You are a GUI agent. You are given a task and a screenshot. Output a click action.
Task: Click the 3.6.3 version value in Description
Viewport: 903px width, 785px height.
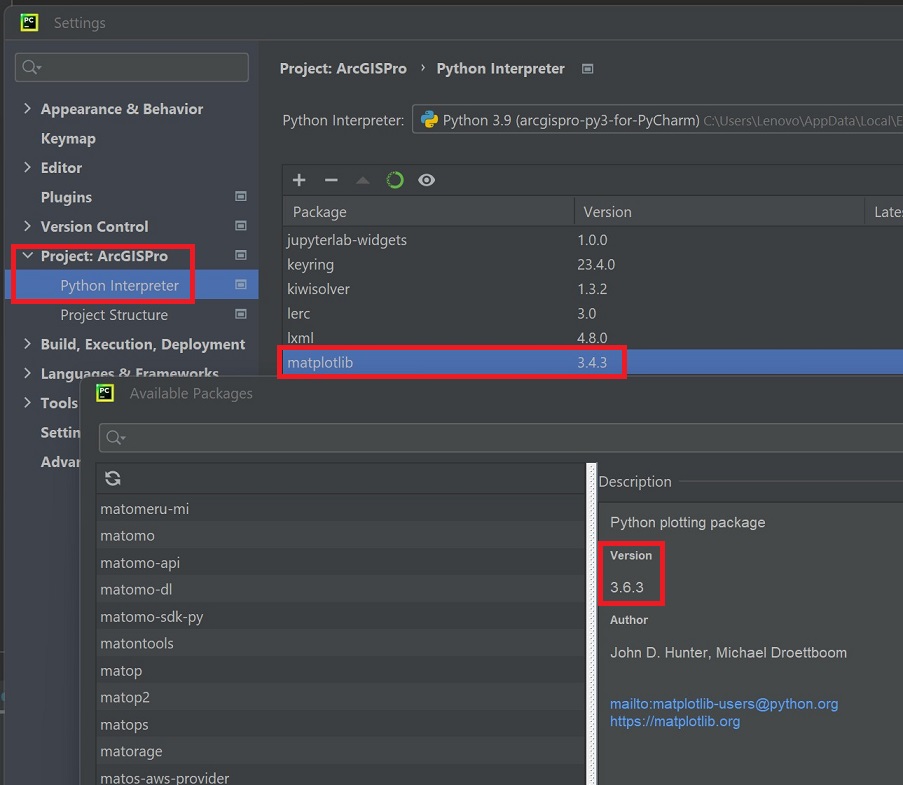(627, 587)
